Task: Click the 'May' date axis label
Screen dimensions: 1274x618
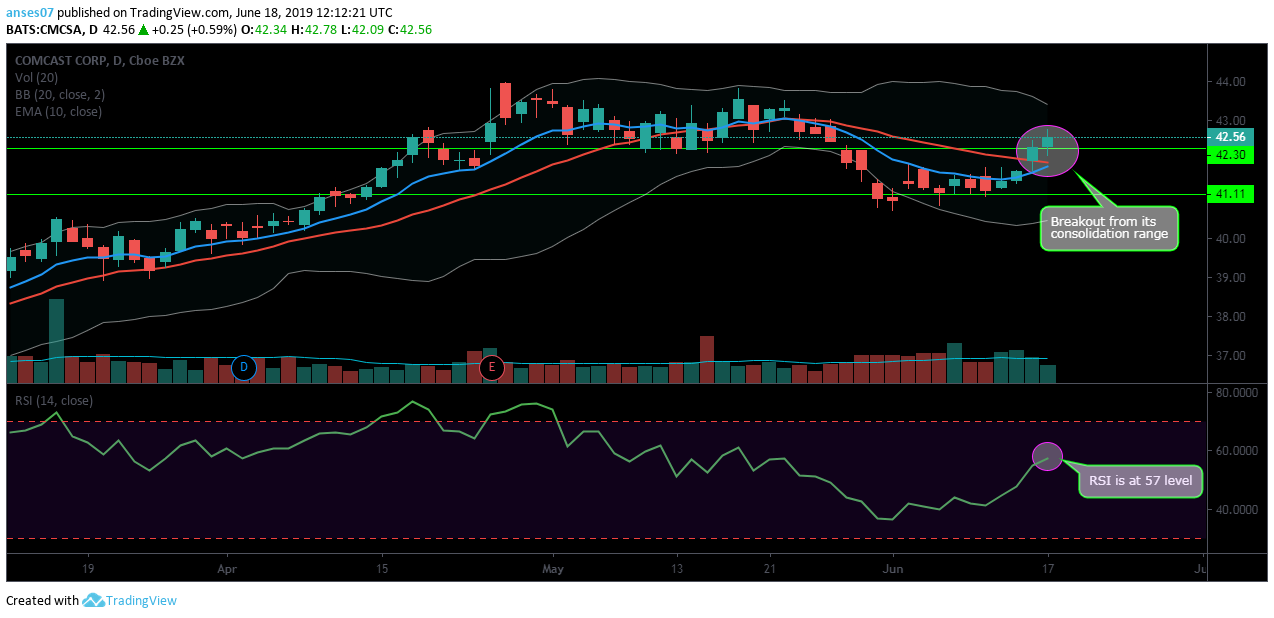Action: click(x=554, y=569)
